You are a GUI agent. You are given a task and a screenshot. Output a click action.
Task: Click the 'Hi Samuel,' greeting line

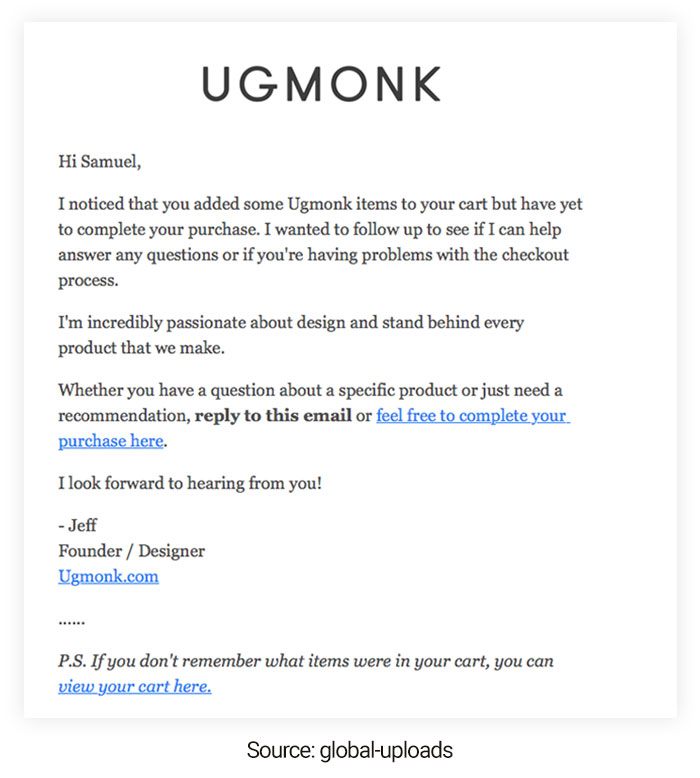click(99, 159)
